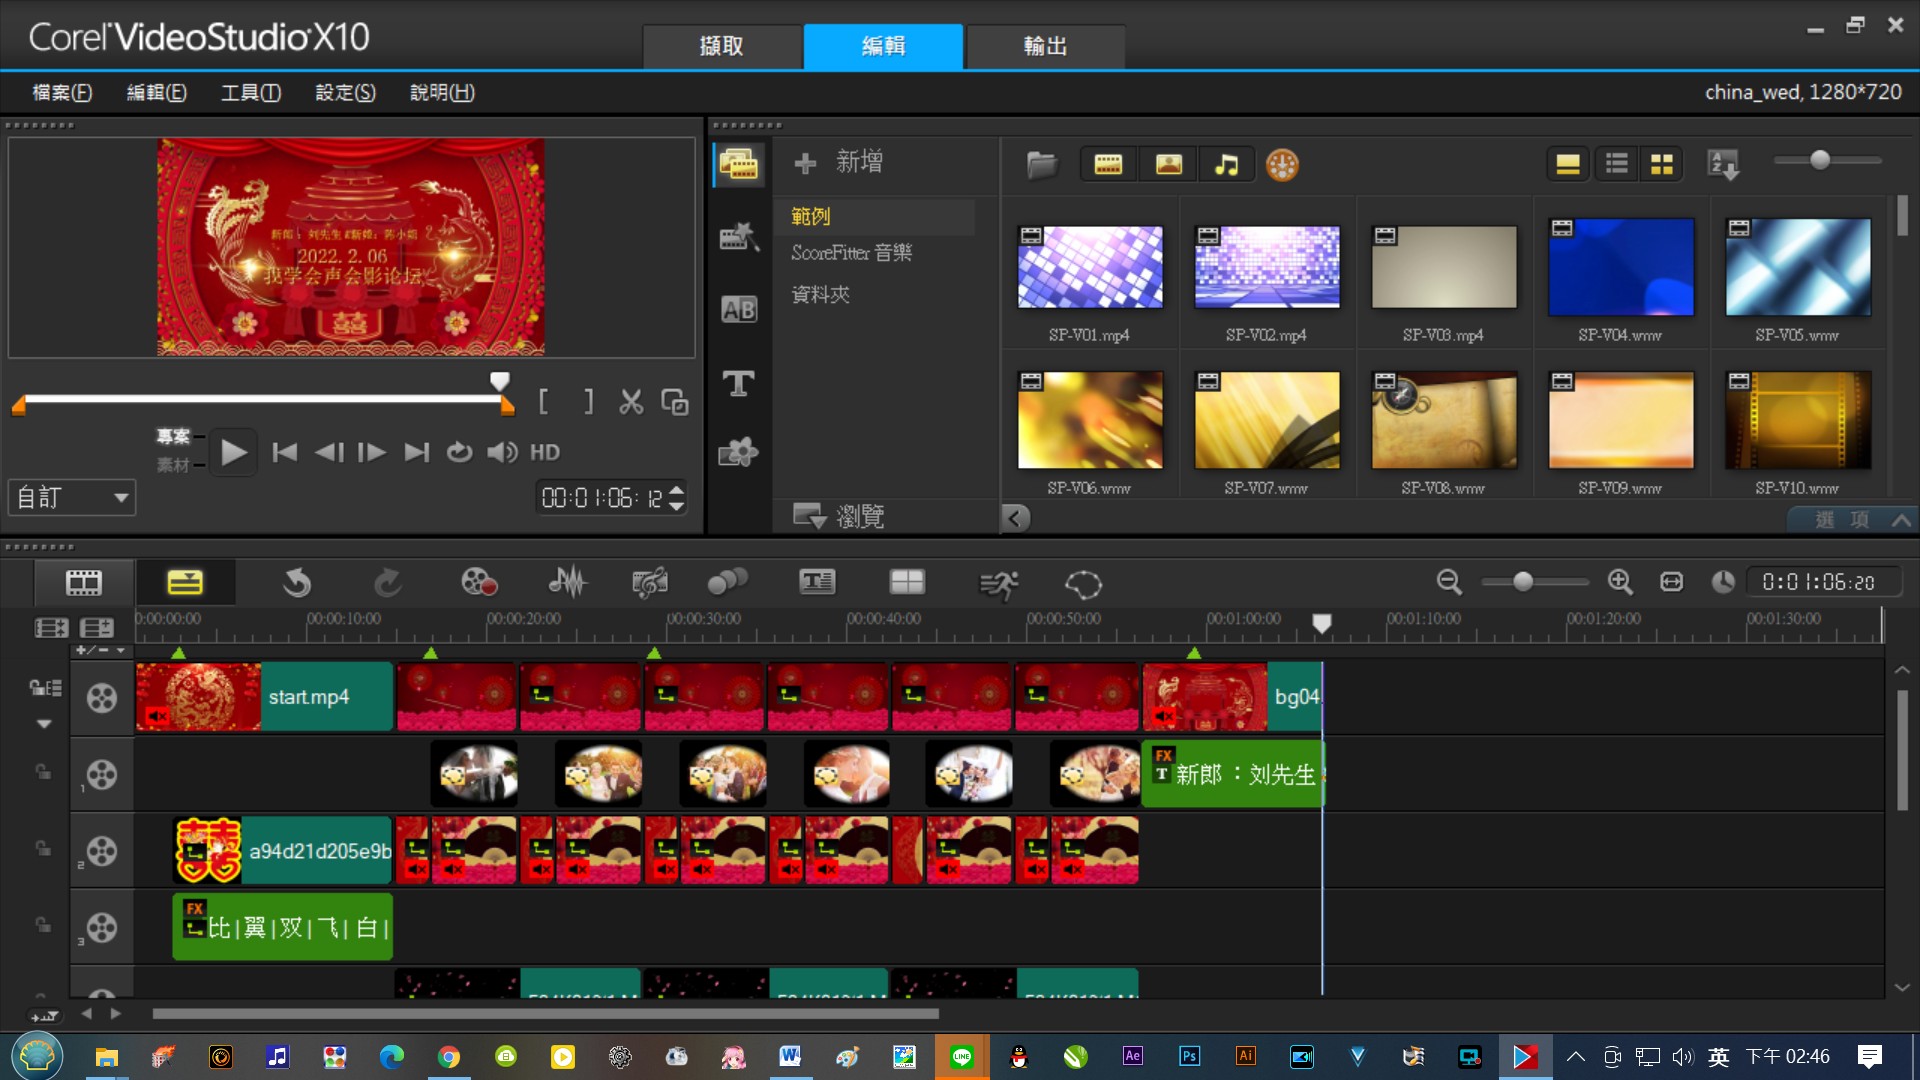Open the Media library panel icon
Image resolution: width=1920 pixels, height=1080 pixels.
[x=739, y=164]
